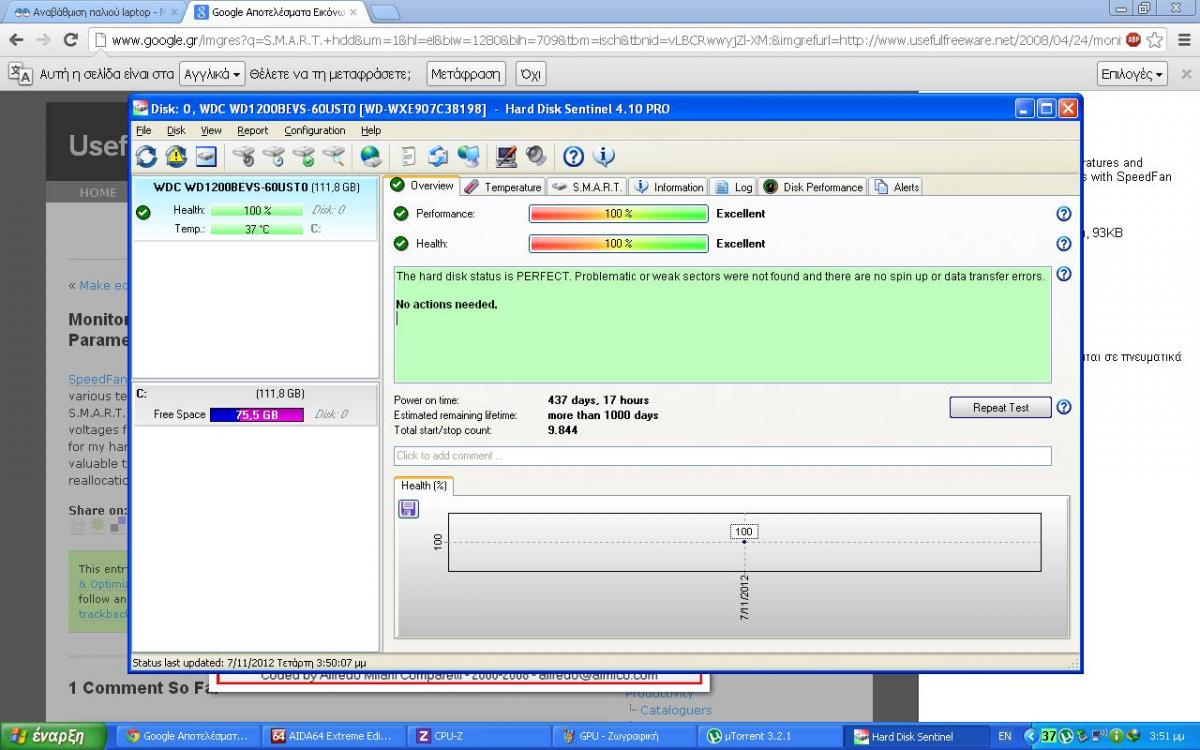Click the Chrome reload page icon
Screen dimensions: 1200x750
click(70, 40)
